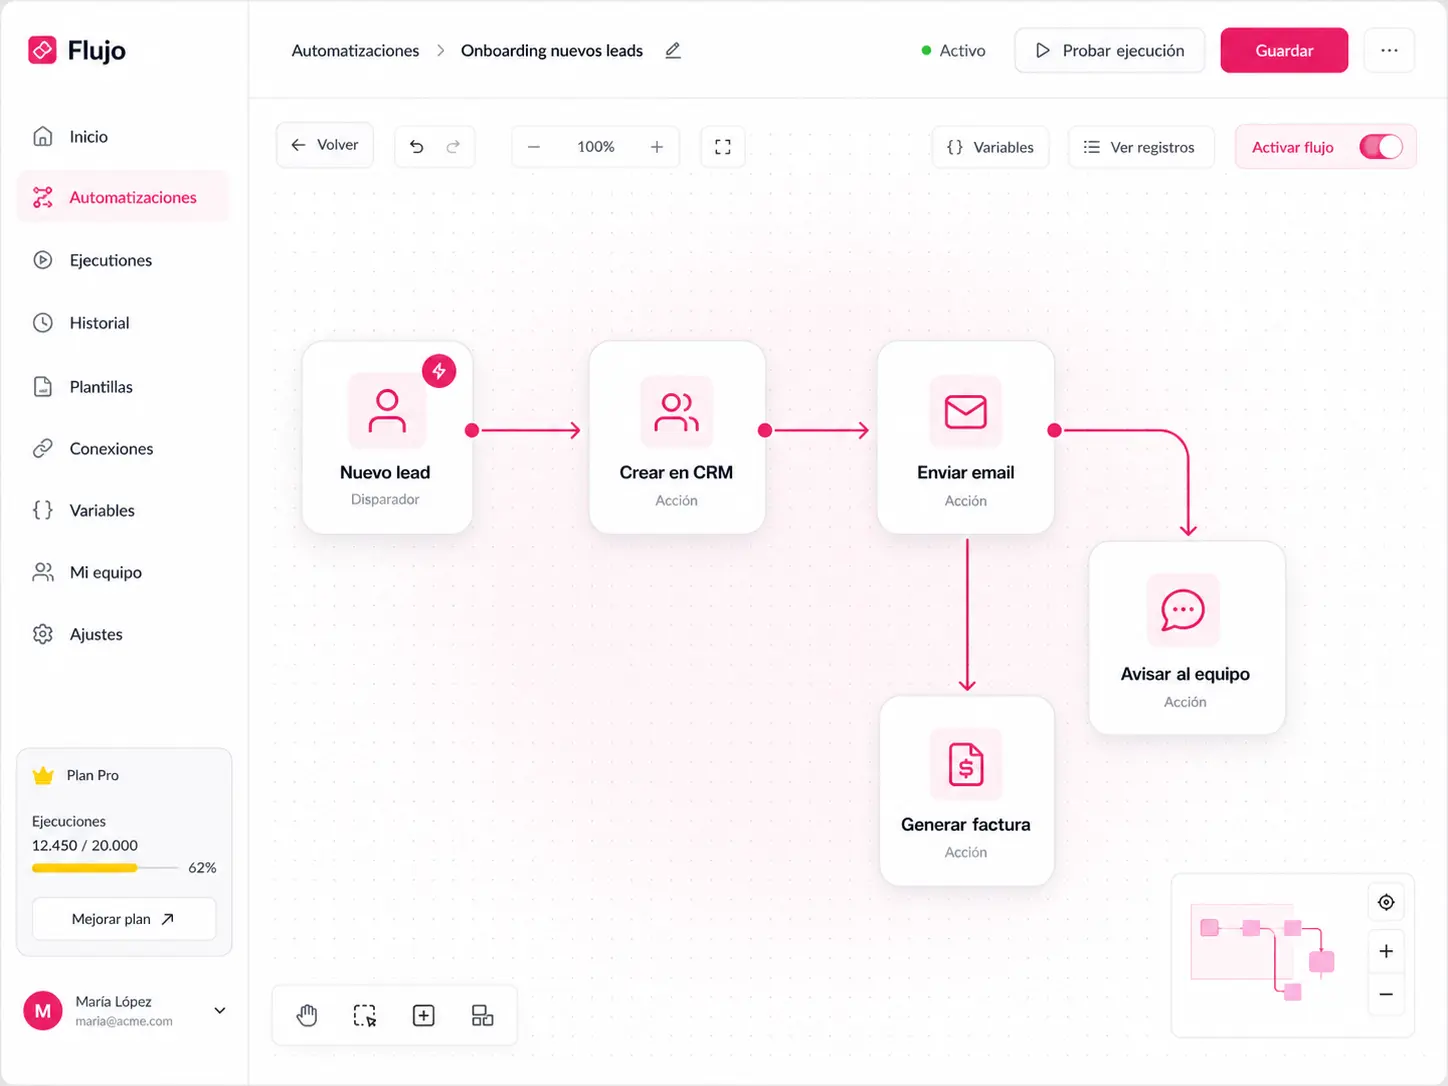Click the Automatizaciones breadcrumb link
Image resolution: width=1448 pixels, height=1086 pixels.
[x=355, y=50]
